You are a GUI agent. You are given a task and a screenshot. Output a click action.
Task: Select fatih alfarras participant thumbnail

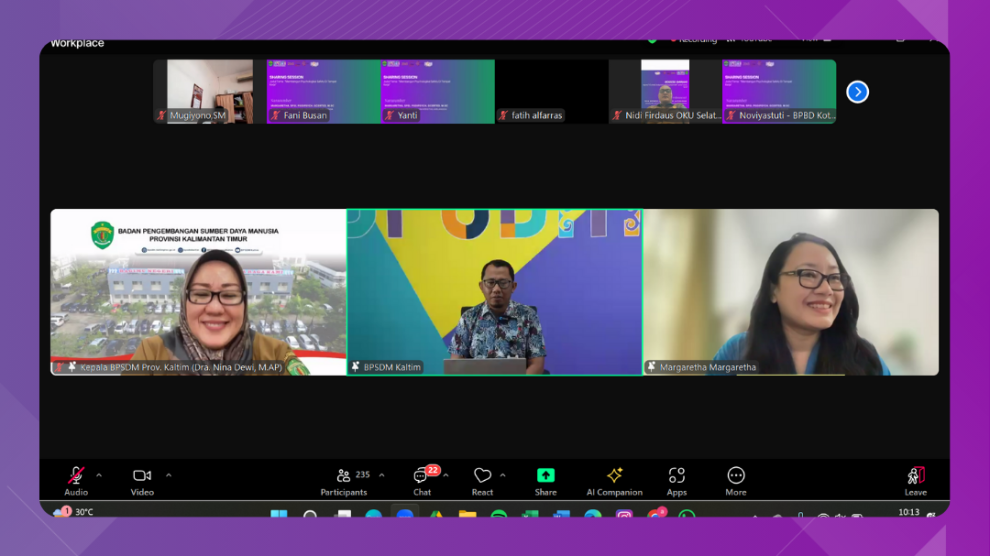[551, 92]
